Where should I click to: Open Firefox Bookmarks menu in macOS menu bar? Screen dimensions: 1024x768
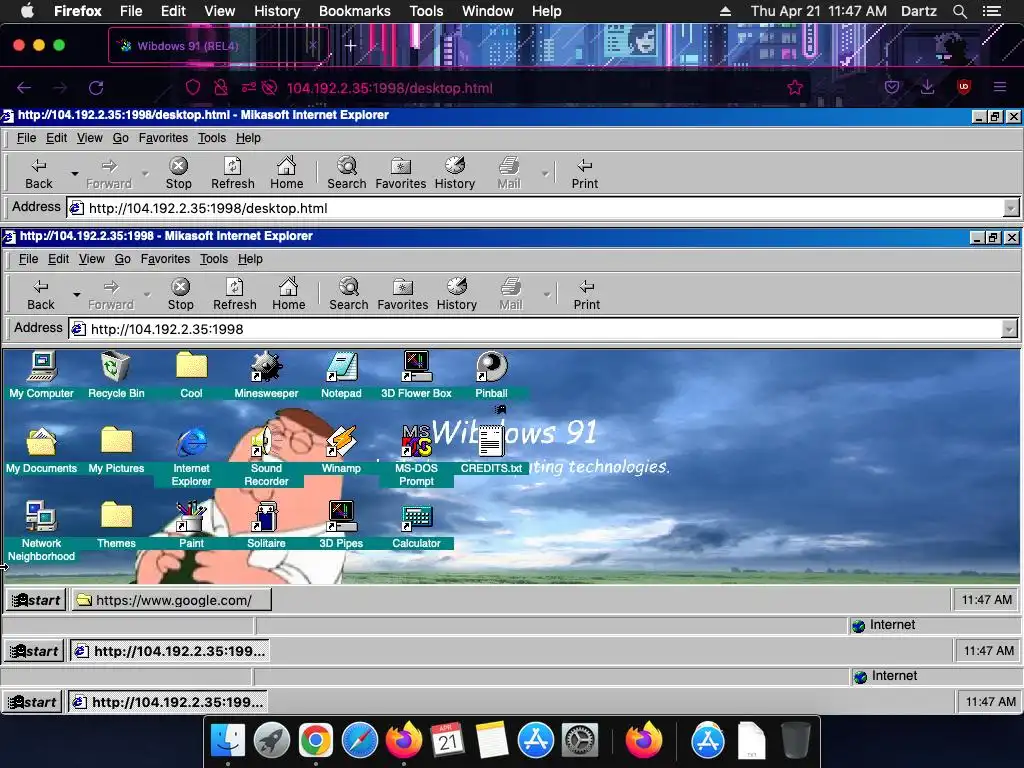(x=355, y=11)
